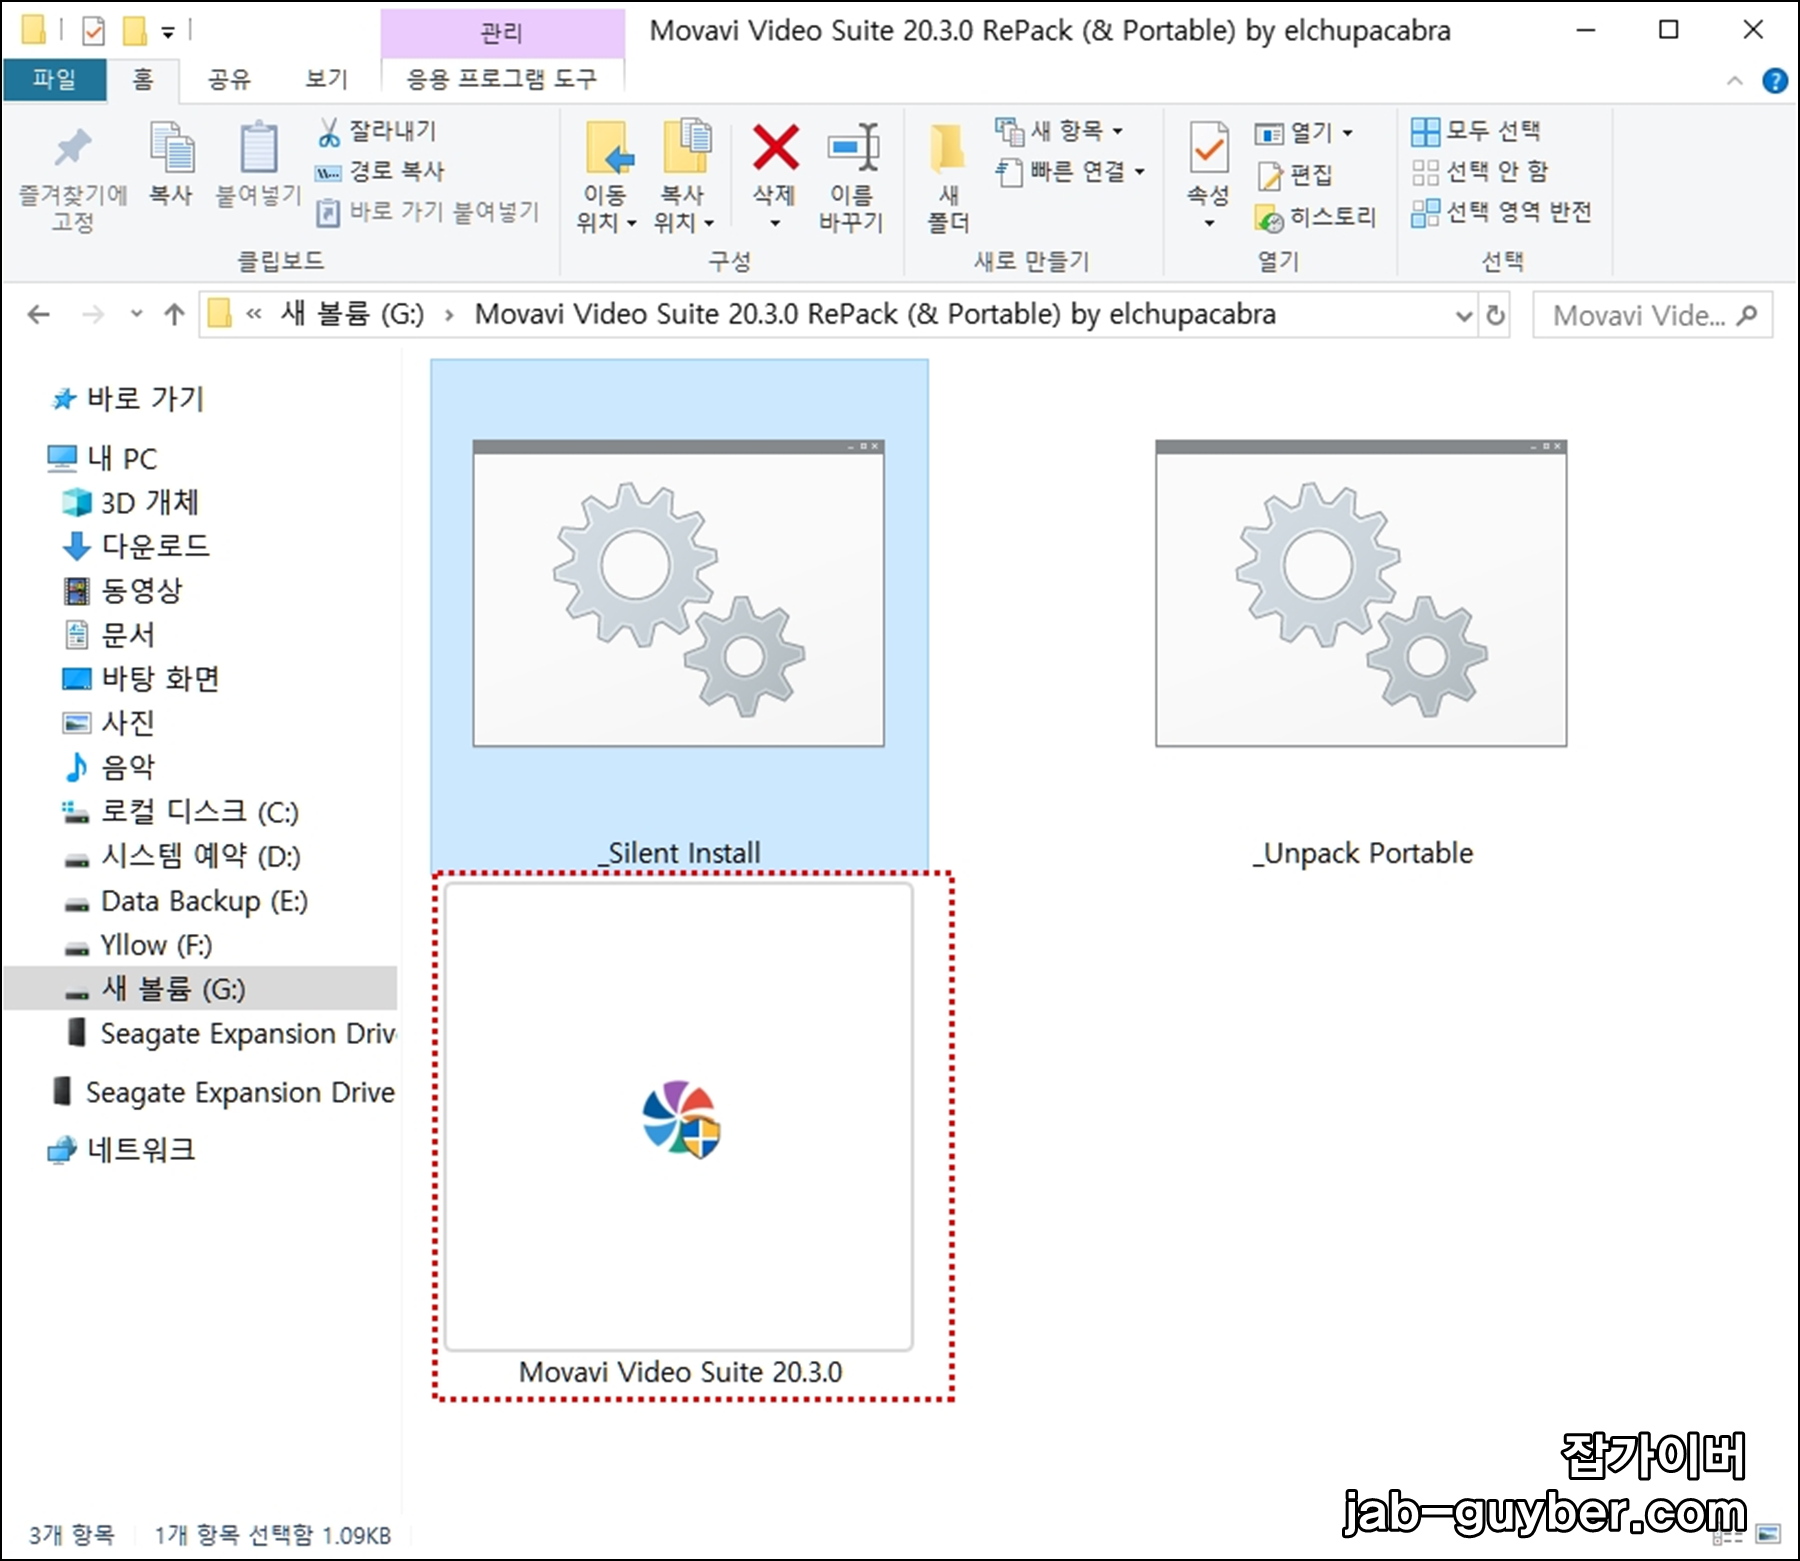Open 3D Objects (3D 개체) folder
This screenshot has width=1800, height=1561.
[131, 502]
